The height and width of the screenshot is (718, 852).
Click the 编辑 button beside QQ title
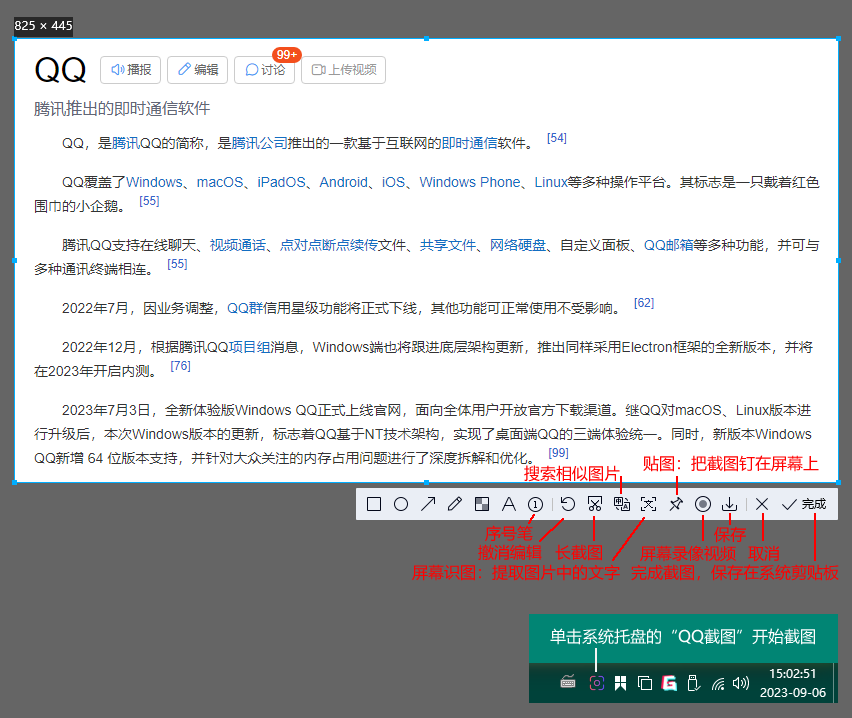[197, 70]
